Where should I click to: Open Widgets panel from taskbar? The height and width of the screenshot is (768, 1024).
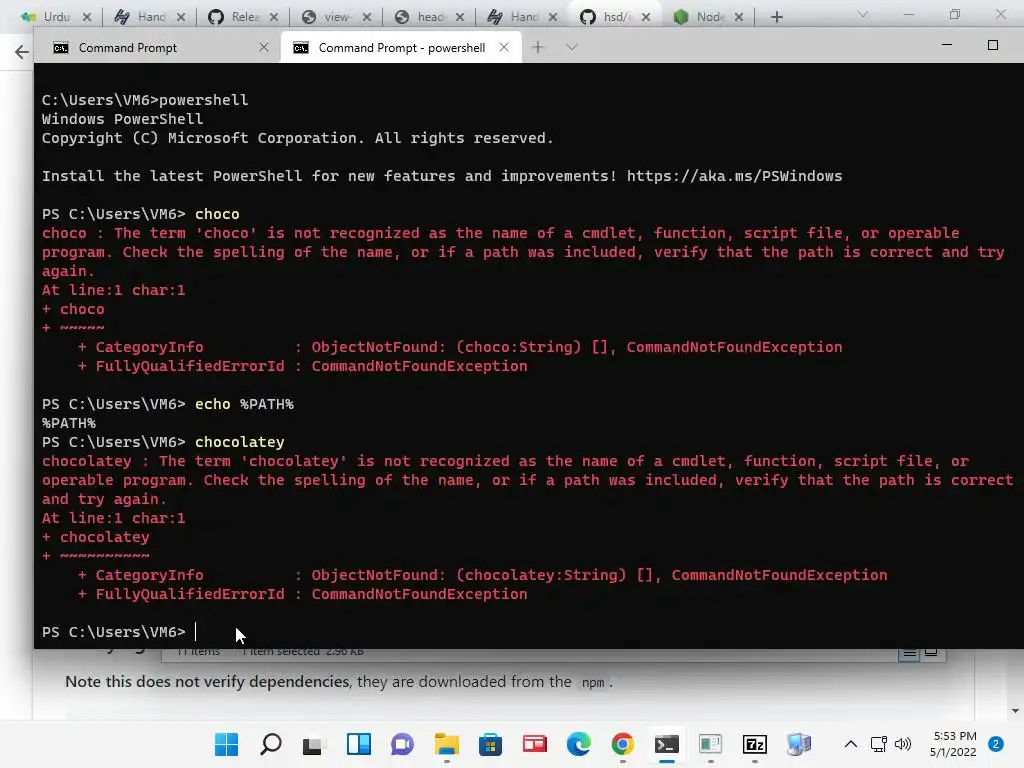point(359,744)
